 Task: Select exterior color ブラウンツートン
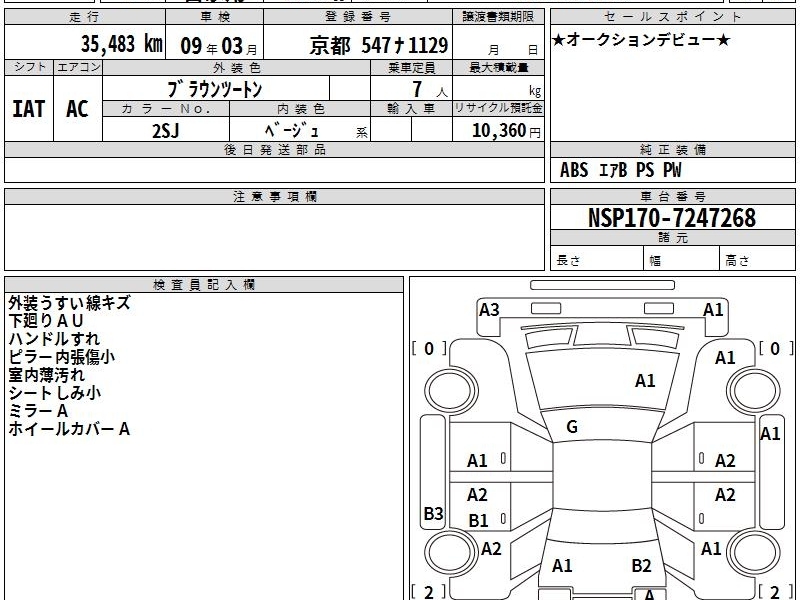click(215, 90)
